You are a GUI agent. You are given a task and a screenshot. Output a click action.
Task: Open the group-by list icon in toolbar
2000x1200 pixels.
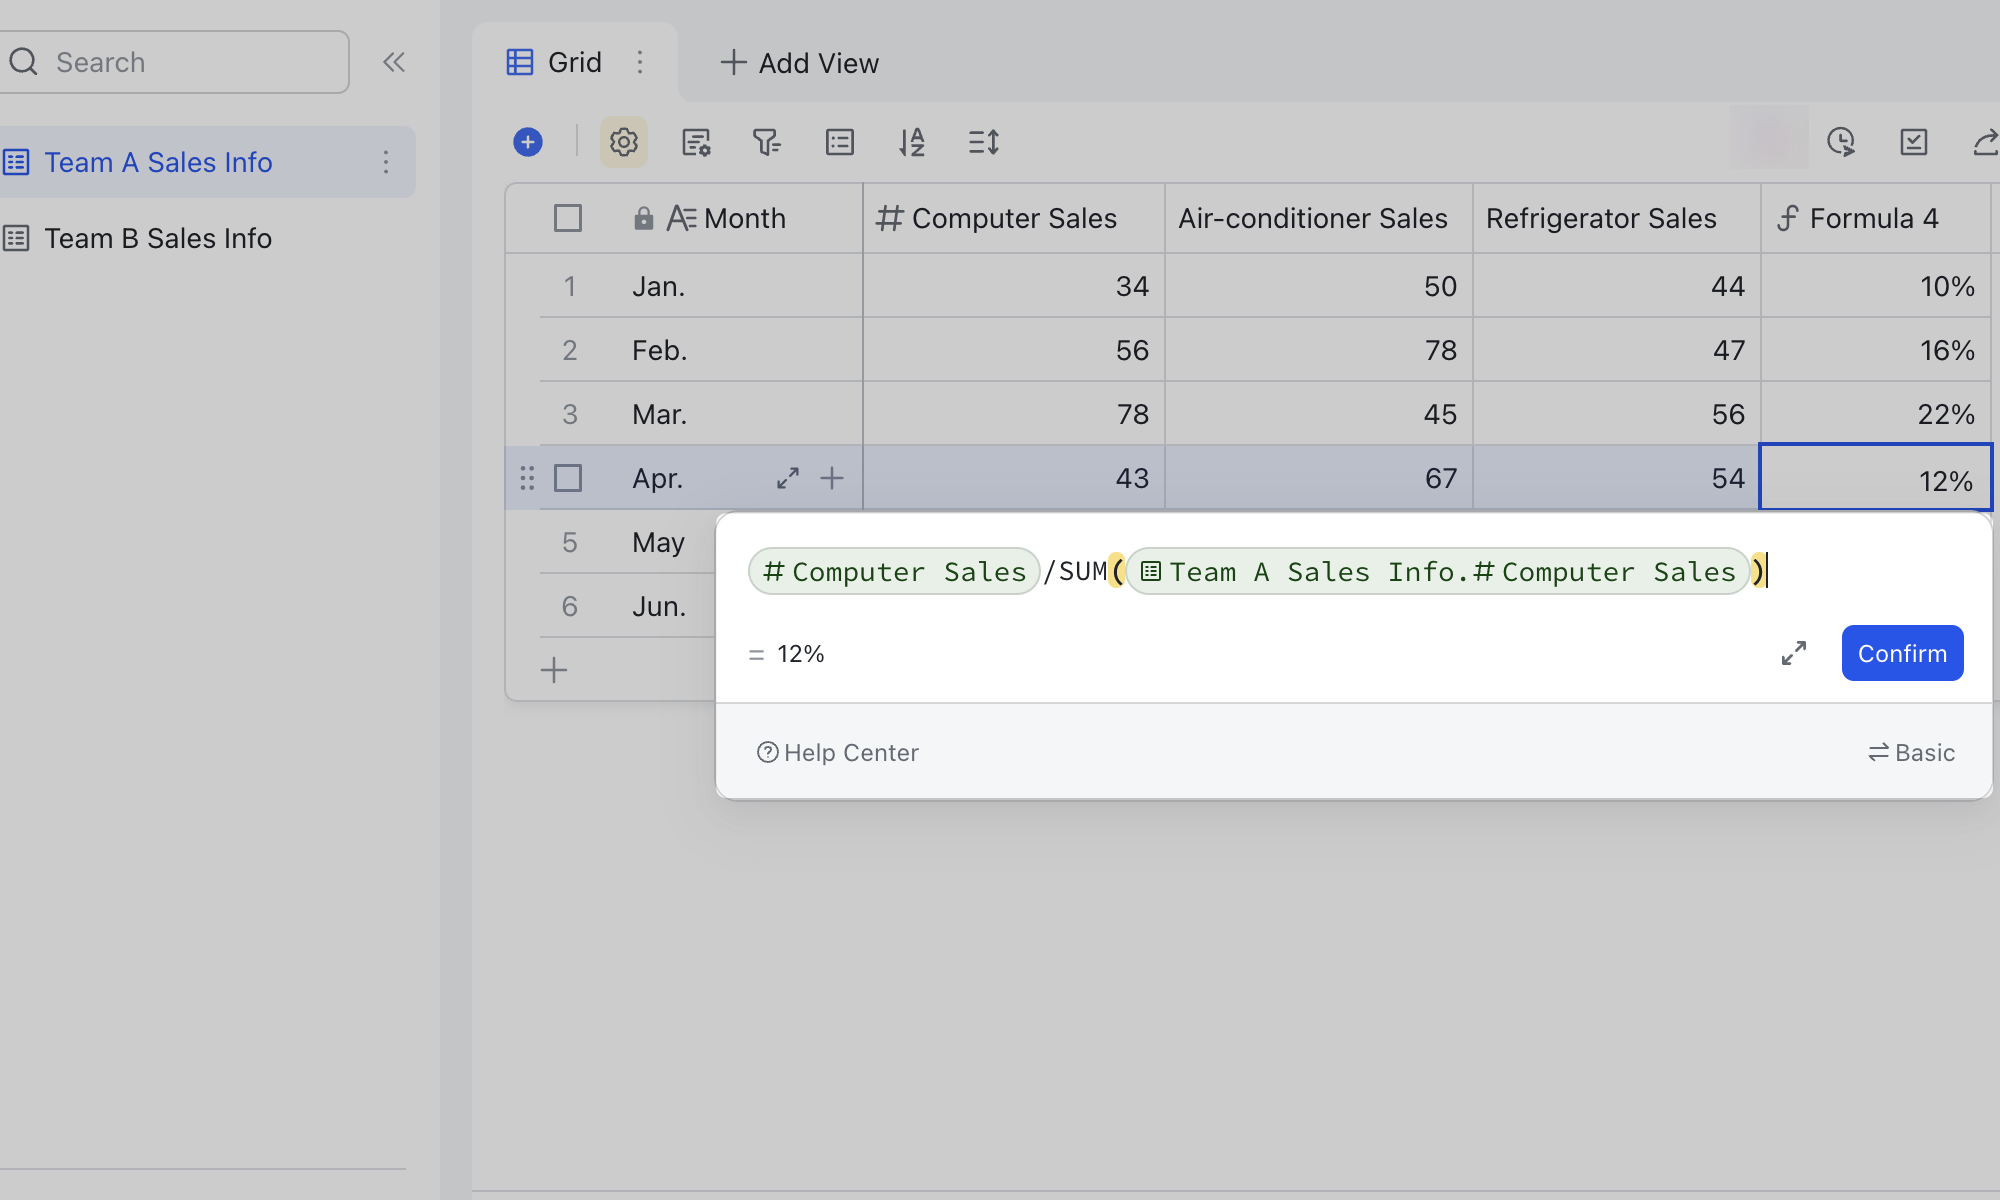tap(840, 142)
